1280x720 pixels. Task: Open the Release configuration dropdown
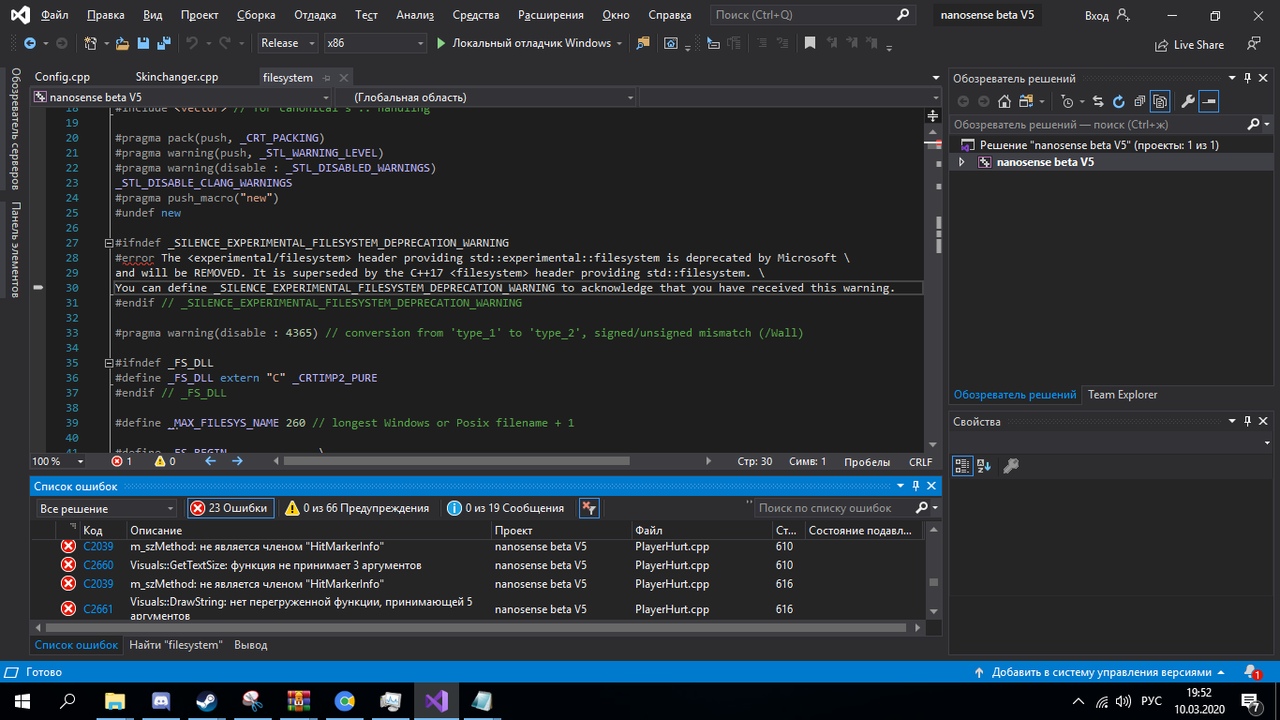click(x=287, y=44)
